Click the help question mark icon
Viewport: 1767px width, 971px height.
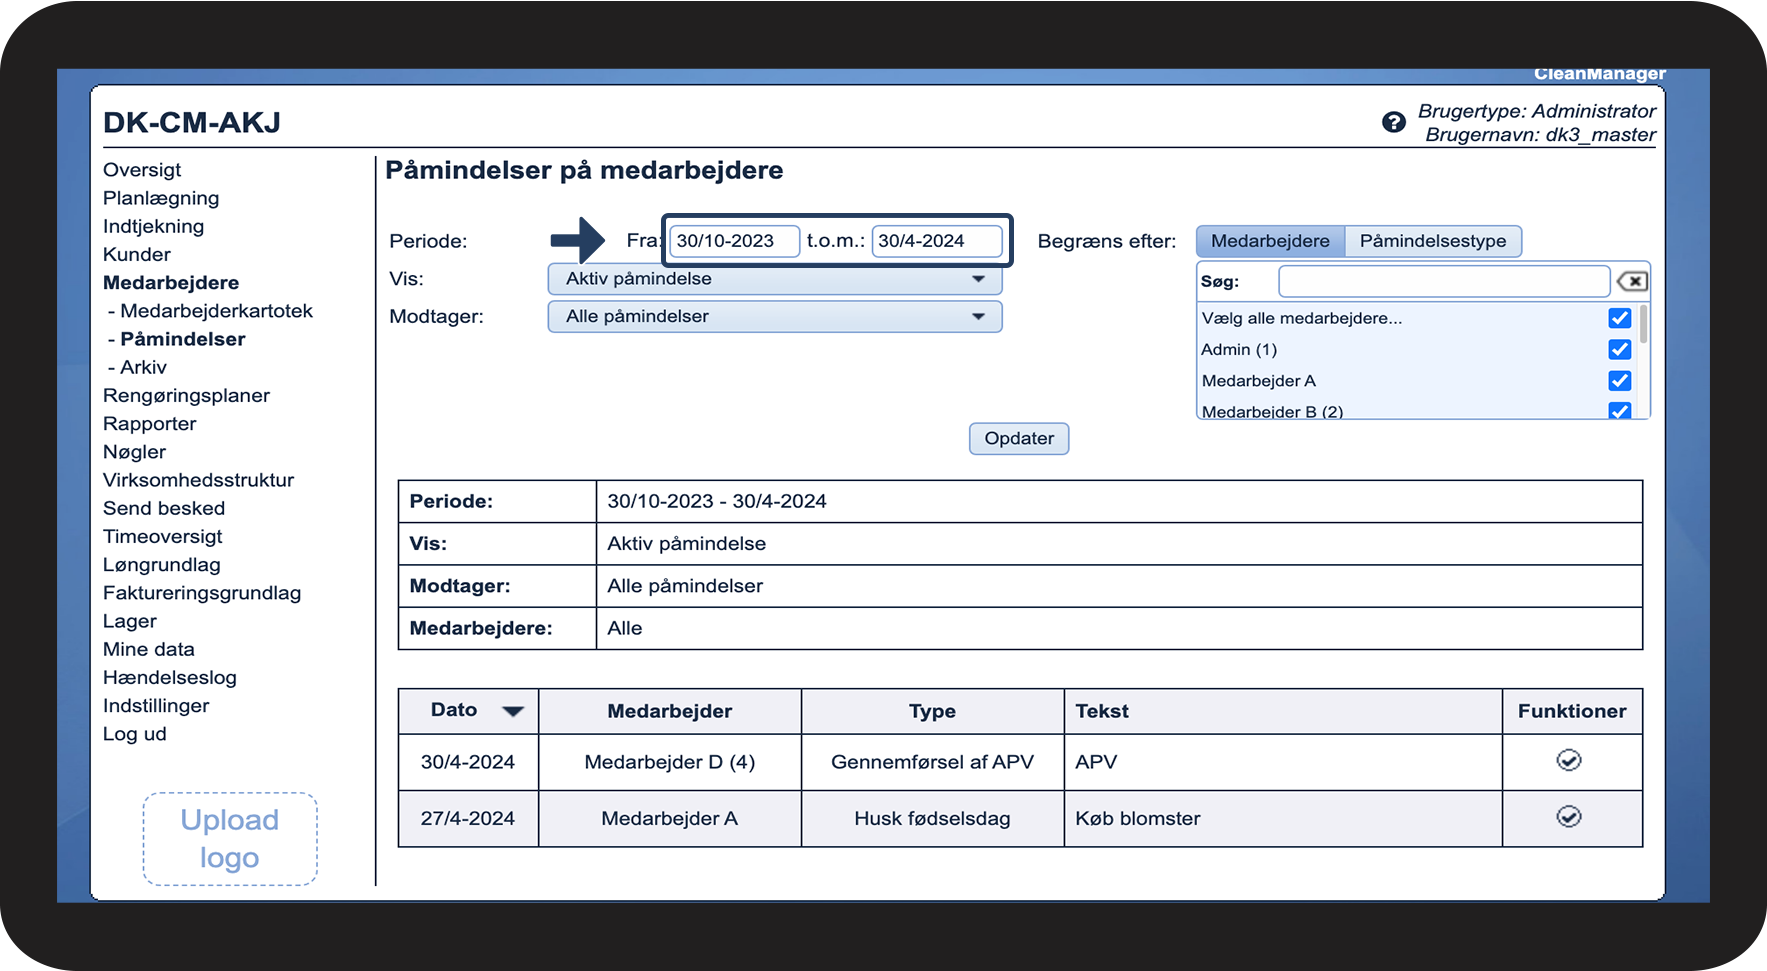point(1393,122)
